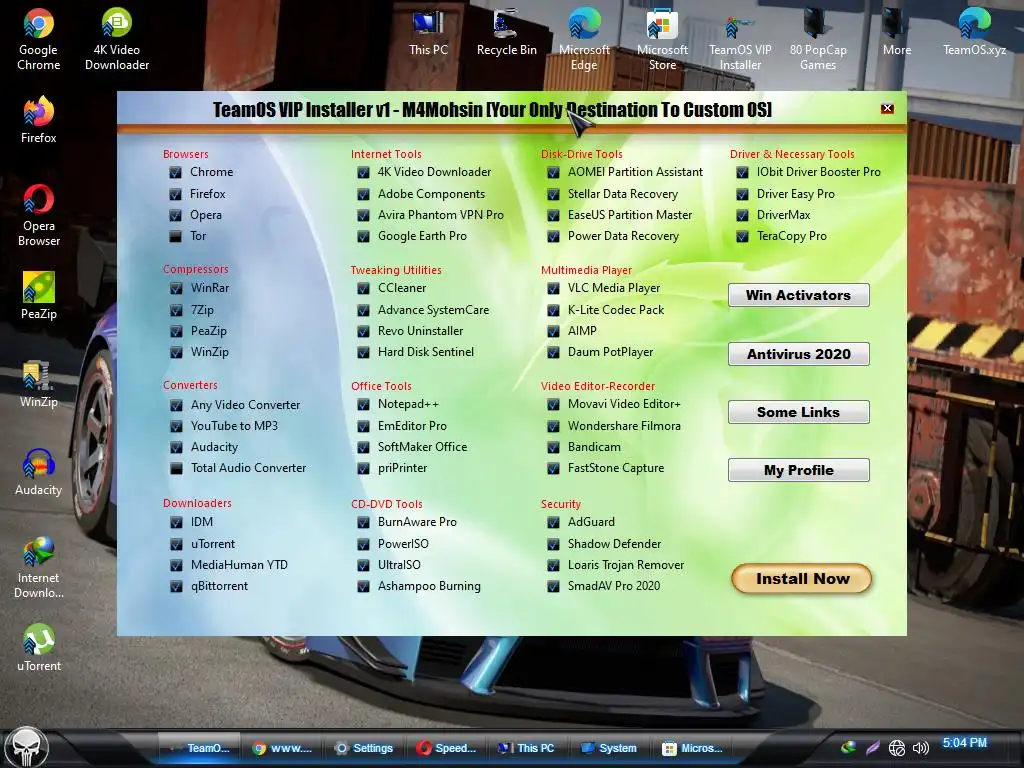
Task: Switch to the Settings taskbar item
Action: point(364,748)
